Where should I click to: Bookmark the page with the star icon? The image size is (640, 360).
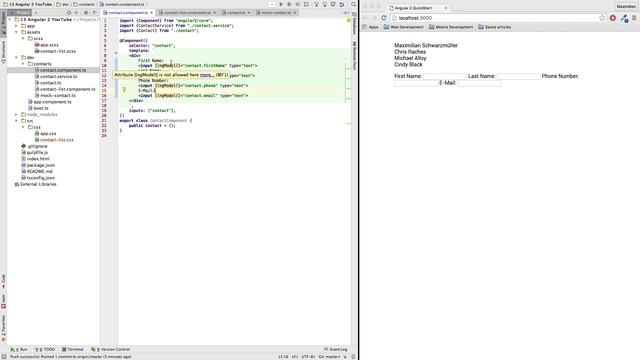[x=602, y=18]
